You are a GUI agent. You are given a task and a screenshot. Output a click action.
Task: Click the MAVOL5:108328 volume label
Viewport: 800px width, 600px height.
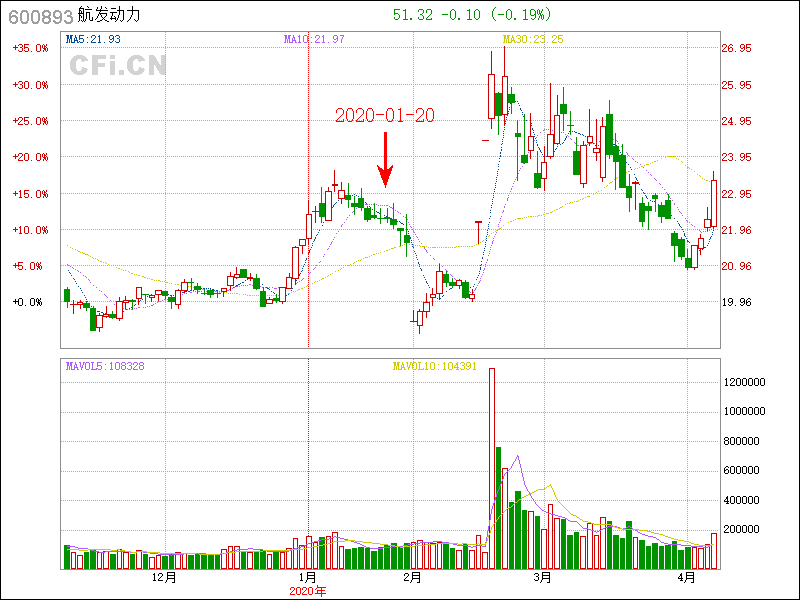tap(105, 366)
